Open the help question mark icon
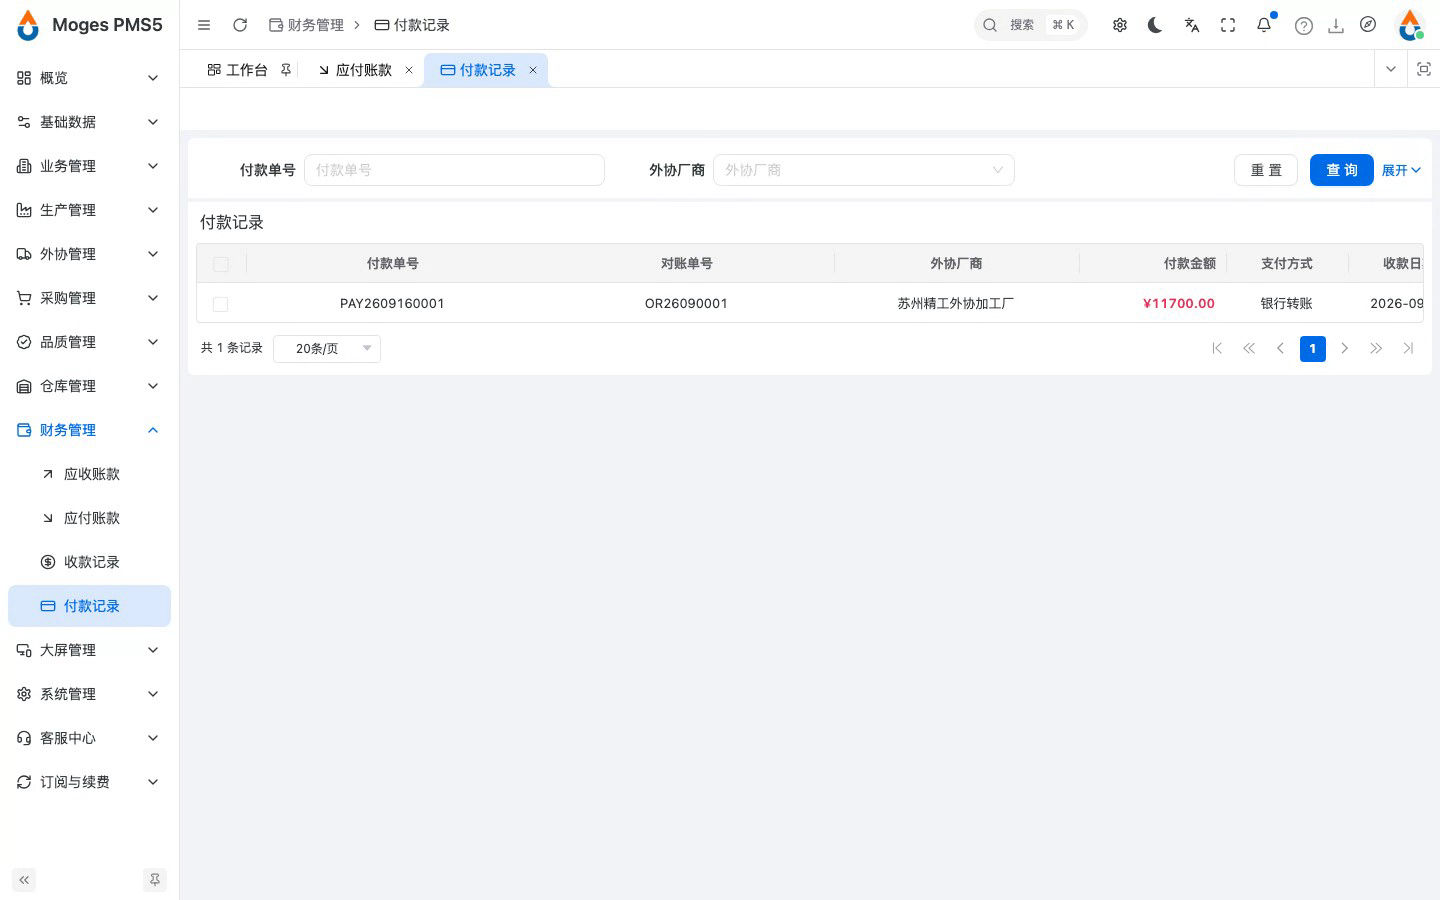This screenshot has width=1440, height=900. coord(1303,26)
